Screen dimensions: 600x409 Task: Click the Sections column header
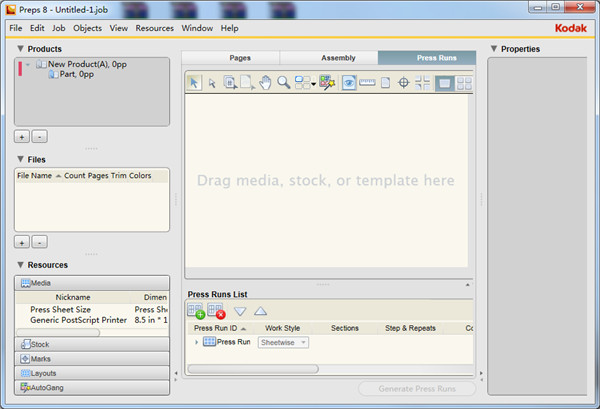coord(345,328)
